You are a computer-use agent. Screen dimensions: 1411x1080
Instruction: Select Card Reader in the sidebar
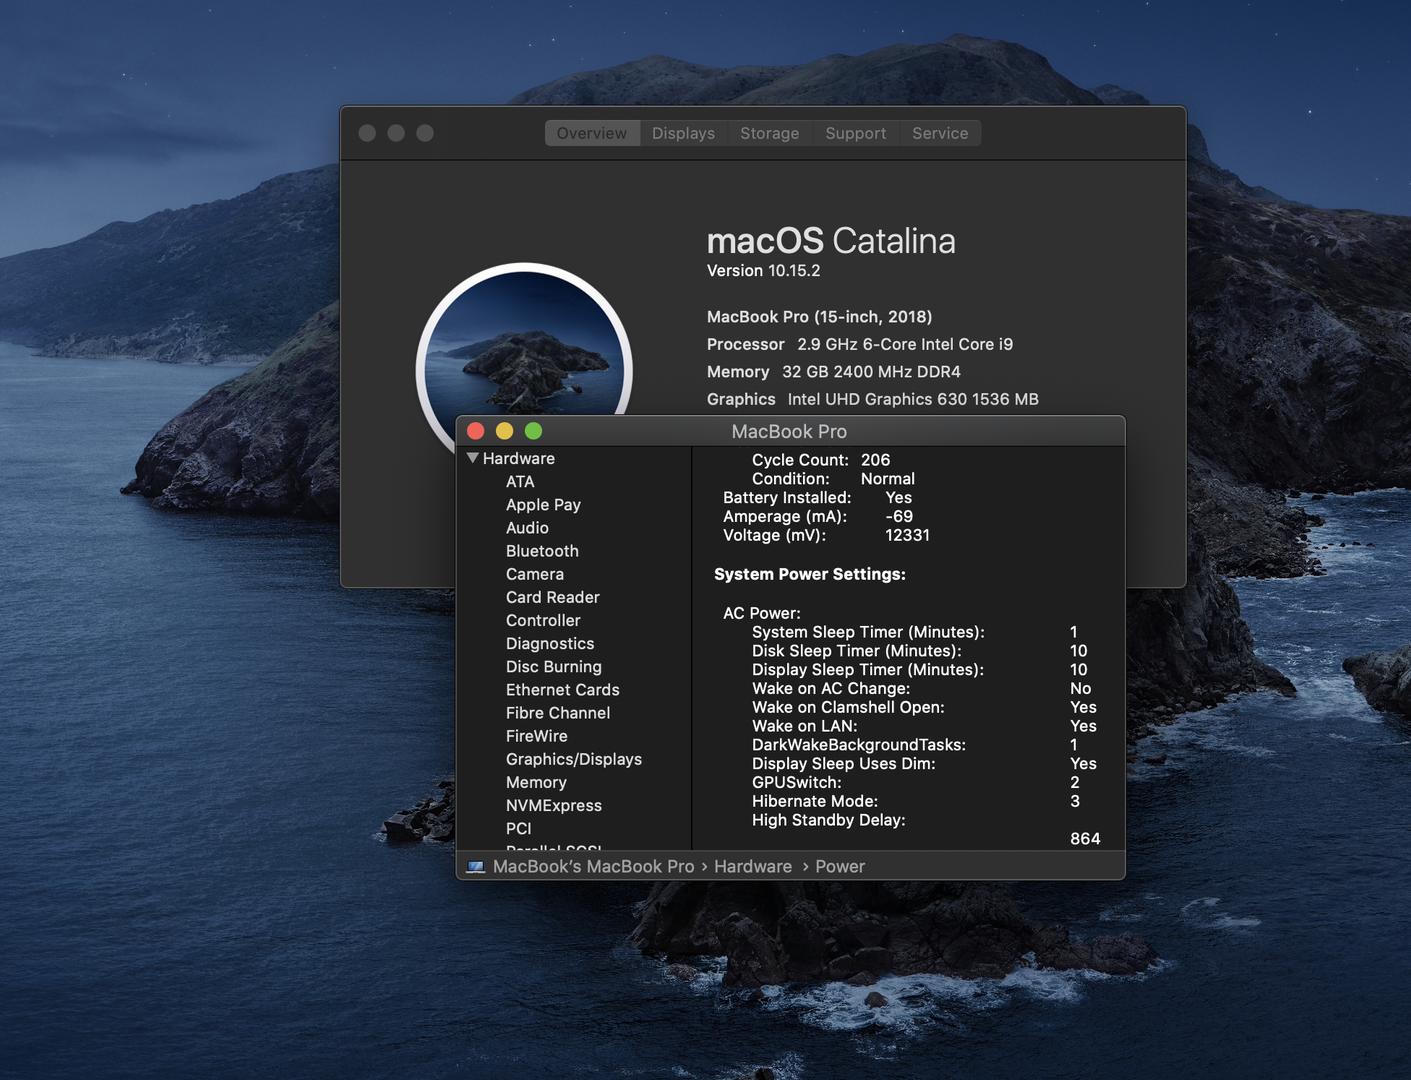point(553,597)
